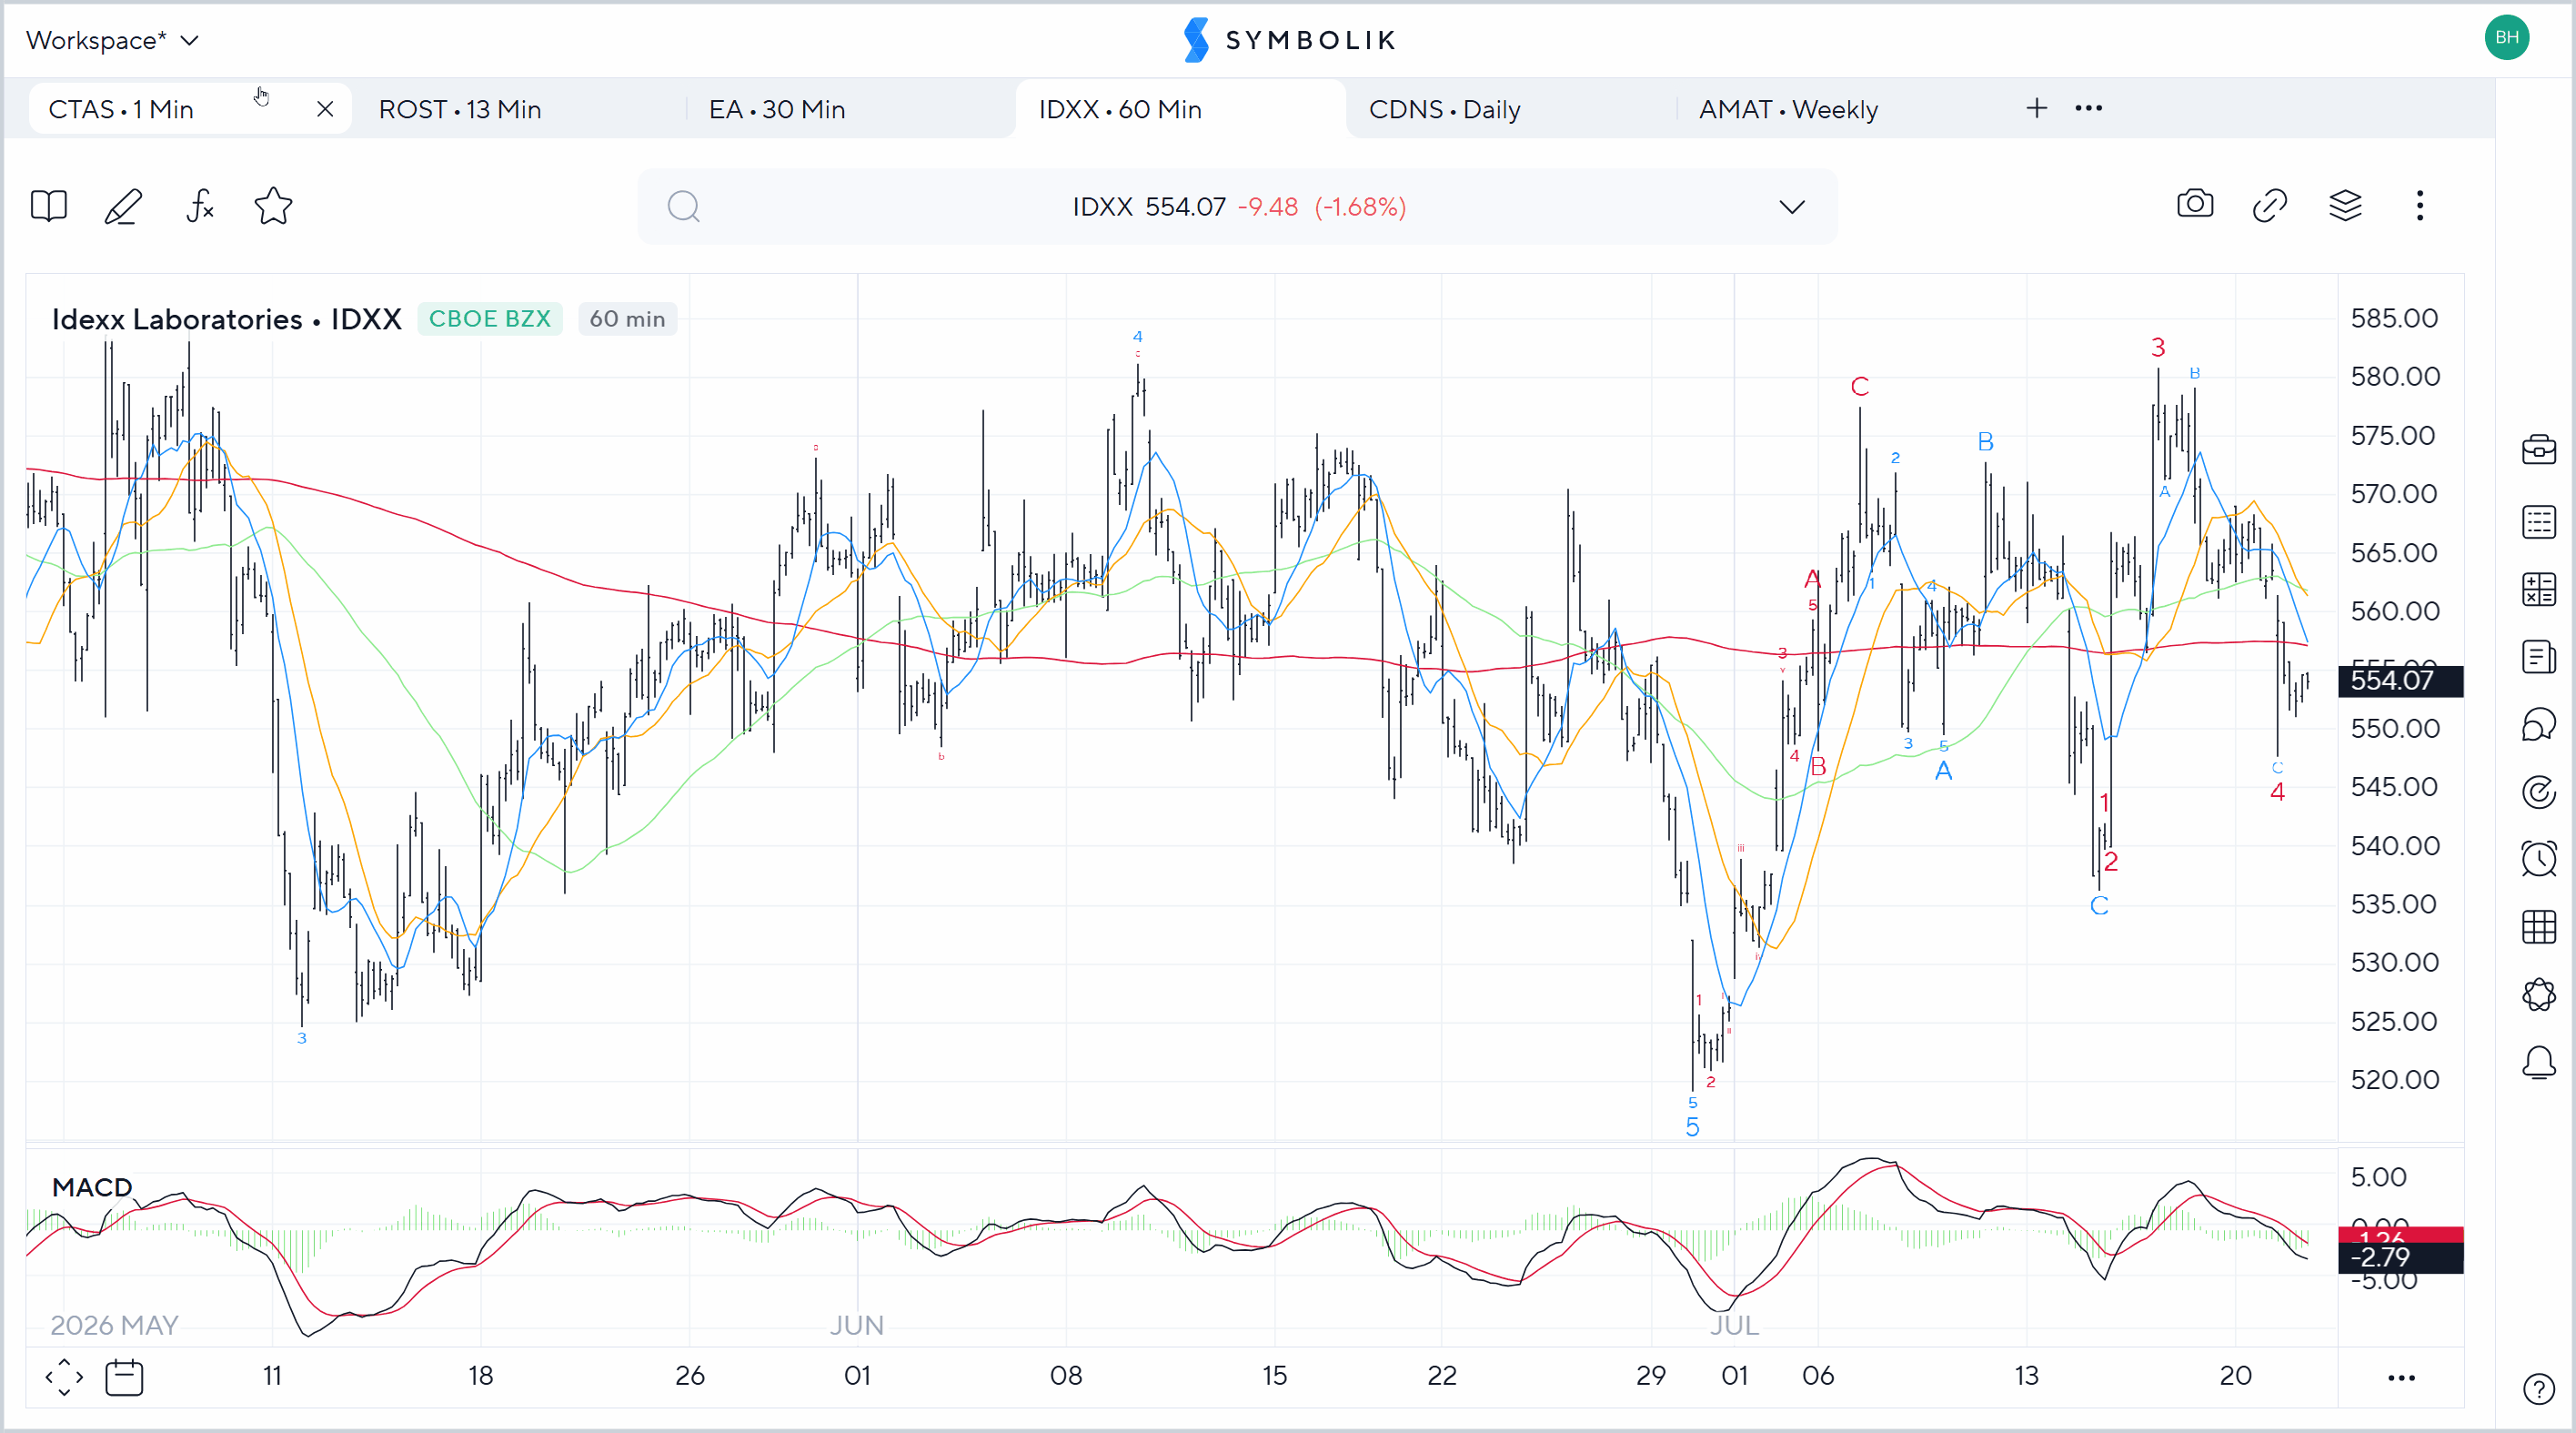This screenshot has height=1433, width=2576.
Task: Toggle fullscreen chart expand arrows
Action: (x=64, y=1377)
